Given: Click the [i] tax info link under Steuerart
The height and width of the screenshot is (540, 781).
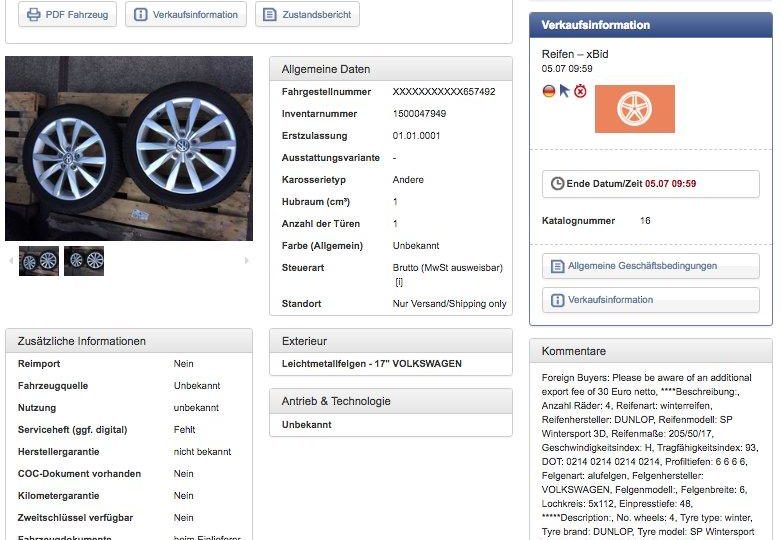Looking at the screenshot, I should pos(398,282).
